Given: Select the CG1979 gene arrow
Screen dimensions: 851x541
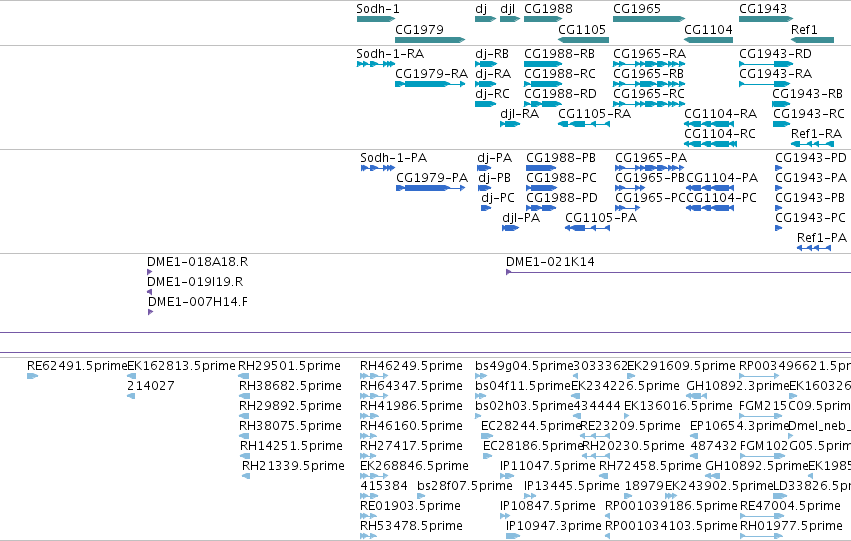Looking at the screenshot, I should (x=430, y=40).
